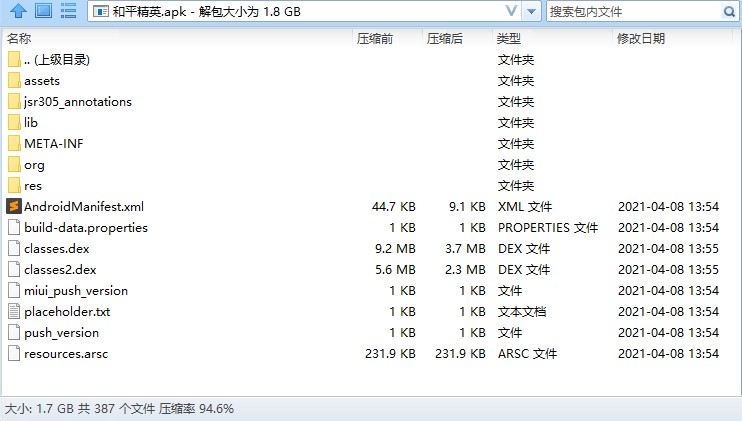Select the assets folder name
The height and width of the screenshot is (421, 742).
click(42, 81)
